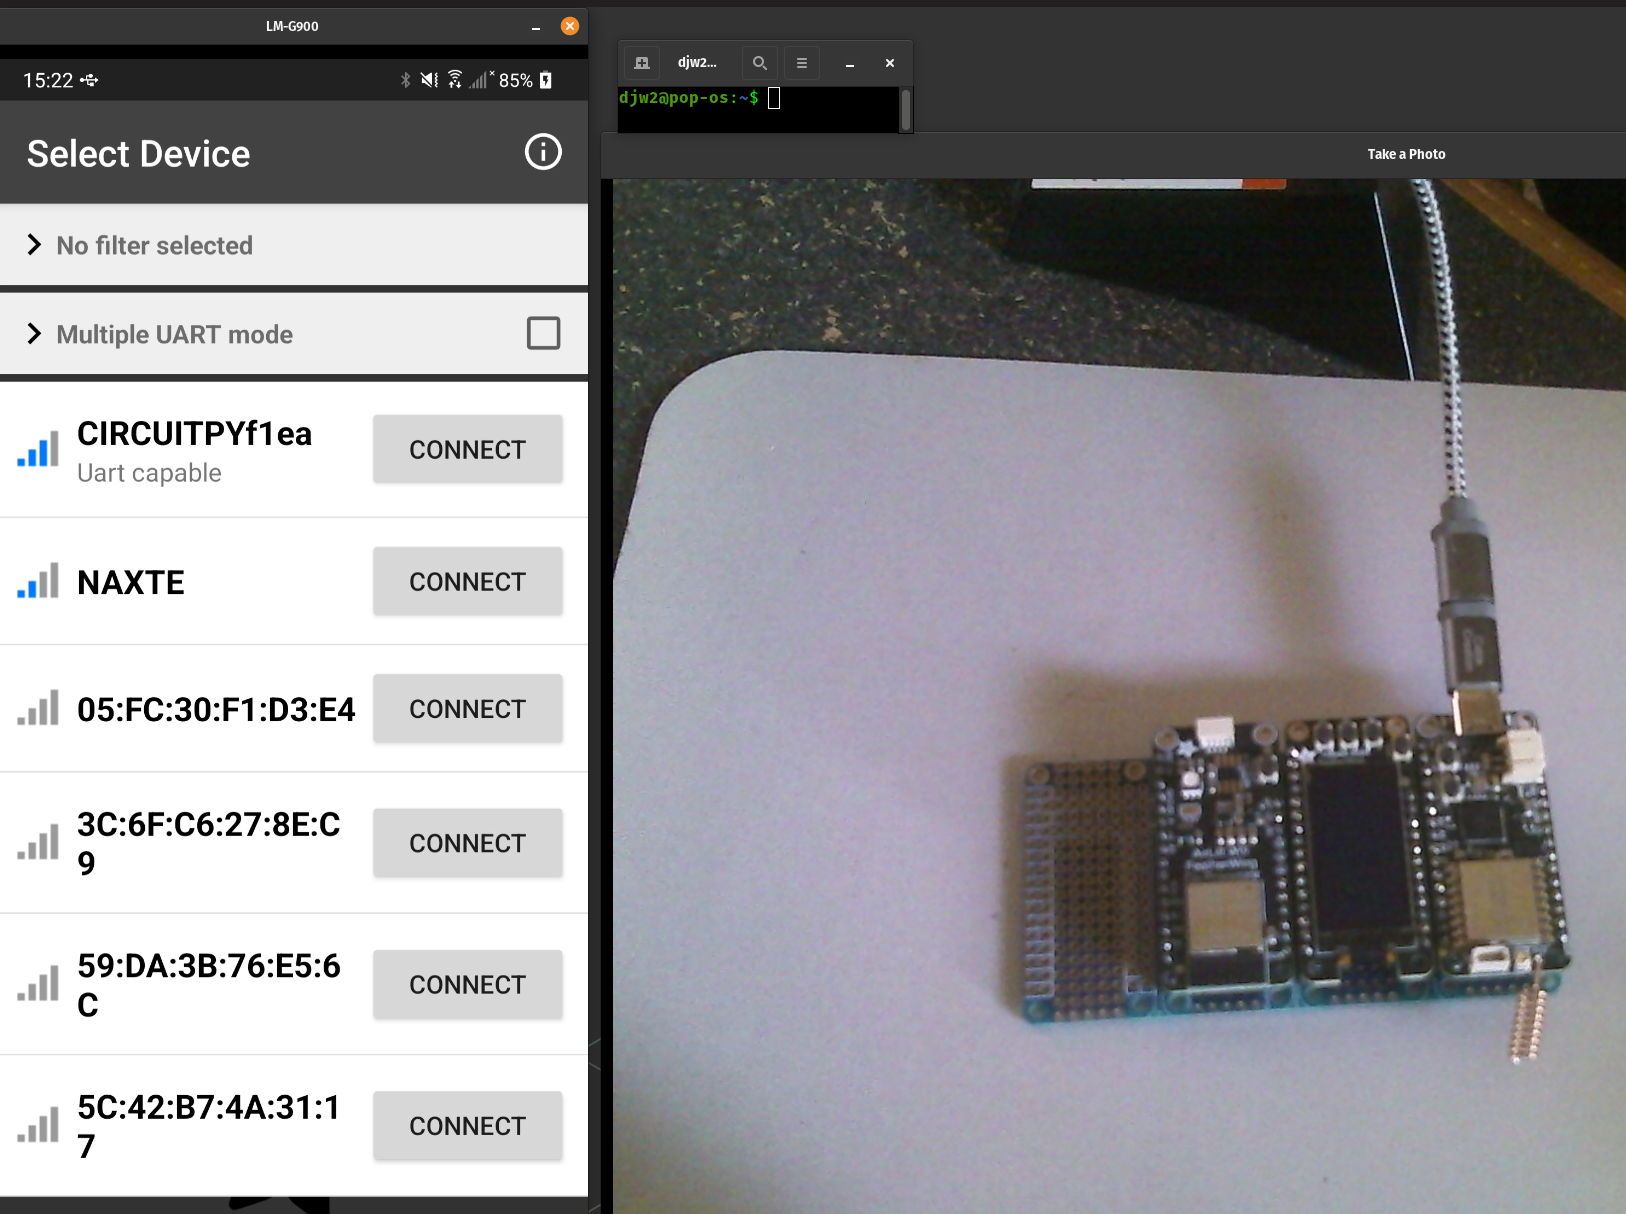Open the terminal search icon
The image size is (1626, 1214).
coord(760,63)
